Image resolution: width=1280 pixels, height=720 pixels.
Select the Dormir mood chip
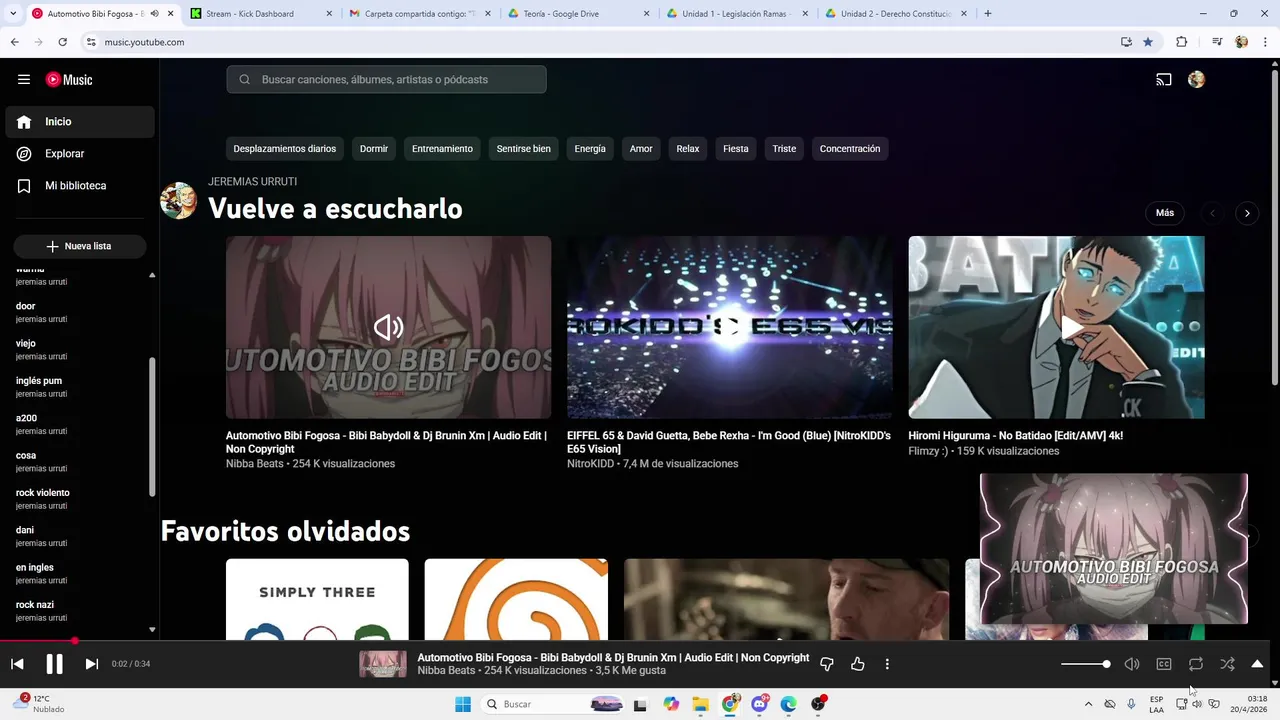[374, 149]
